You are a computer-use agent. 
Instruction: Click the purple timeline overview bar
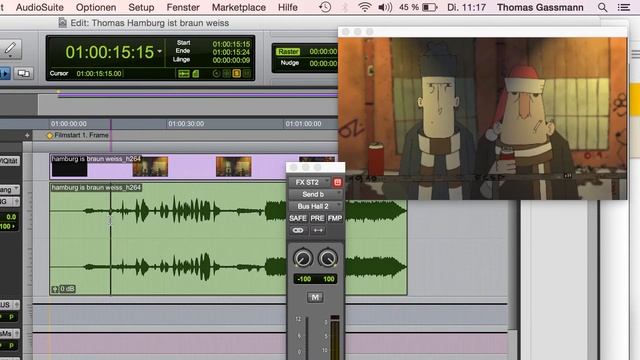pos(198,95)
